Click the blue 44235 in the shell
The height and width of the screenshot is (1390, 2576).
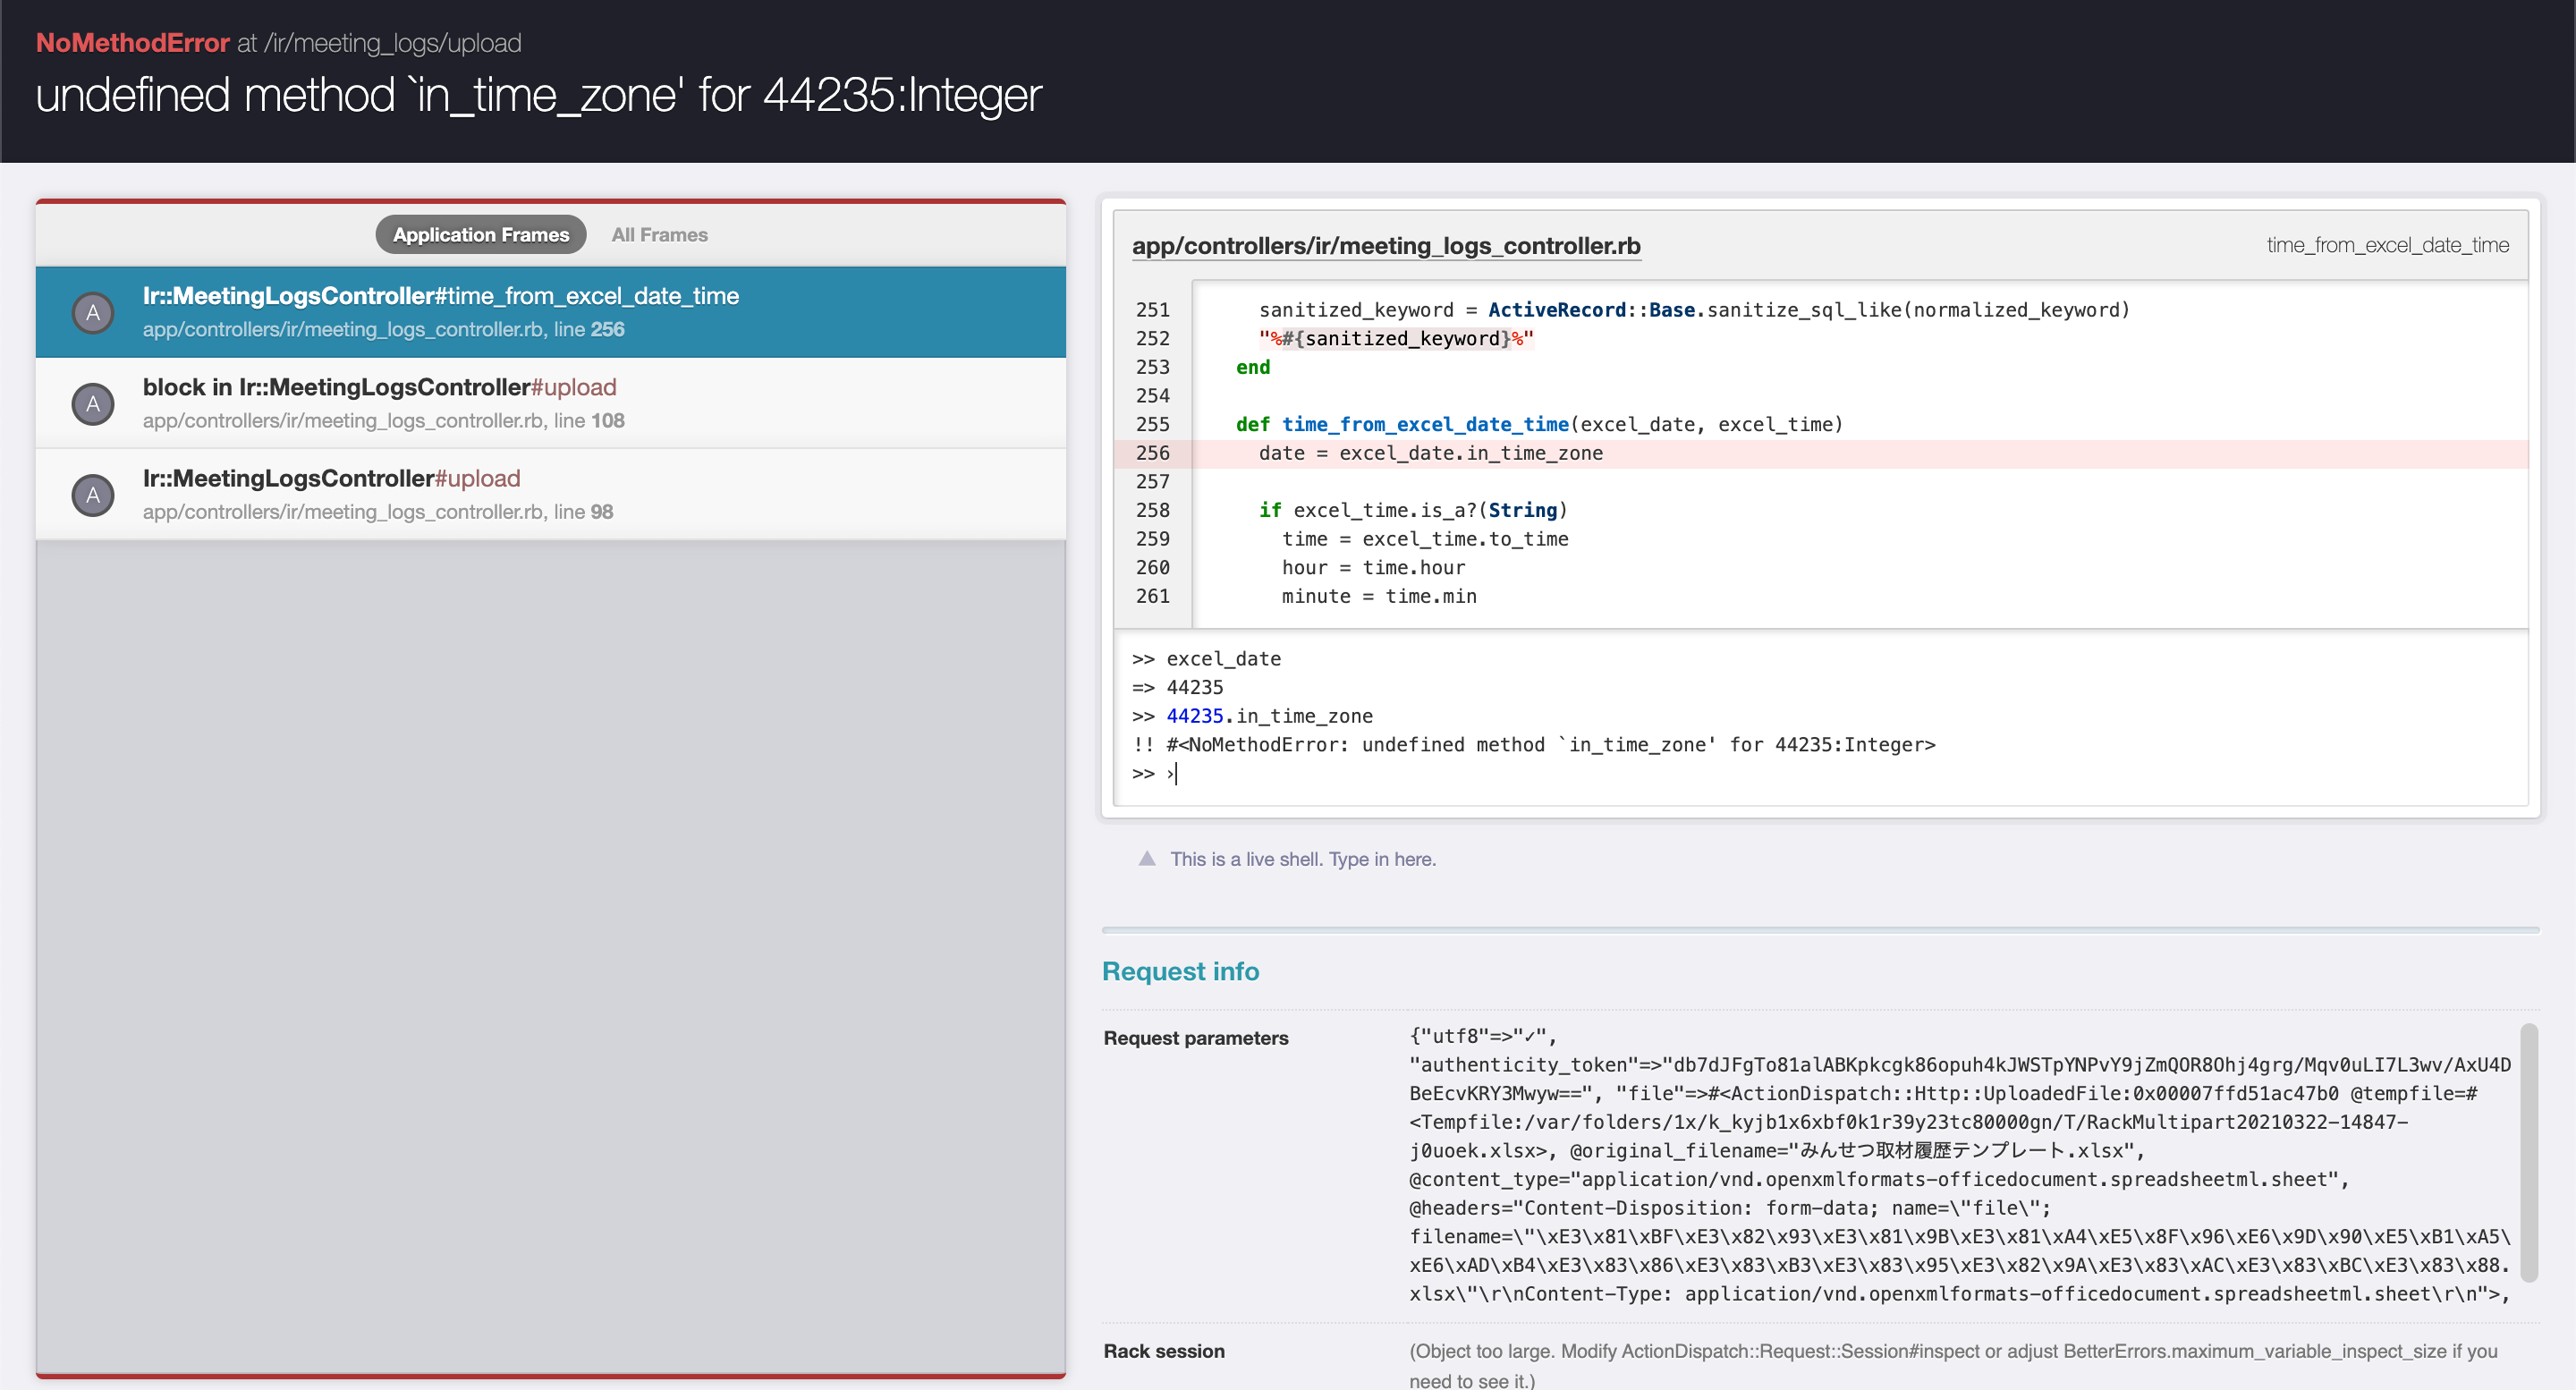pyautogui.click(x=1194, y=716)
